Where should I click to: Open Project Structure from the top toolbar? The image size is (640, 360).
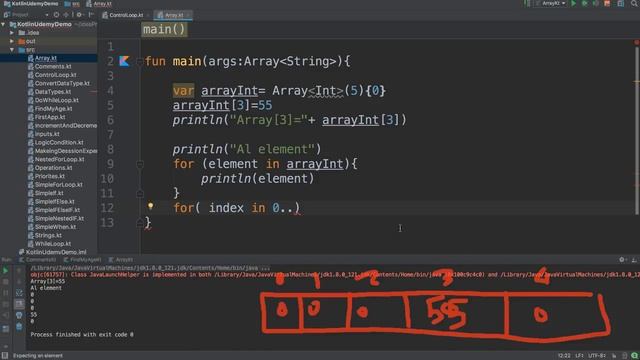coord(621,3)
